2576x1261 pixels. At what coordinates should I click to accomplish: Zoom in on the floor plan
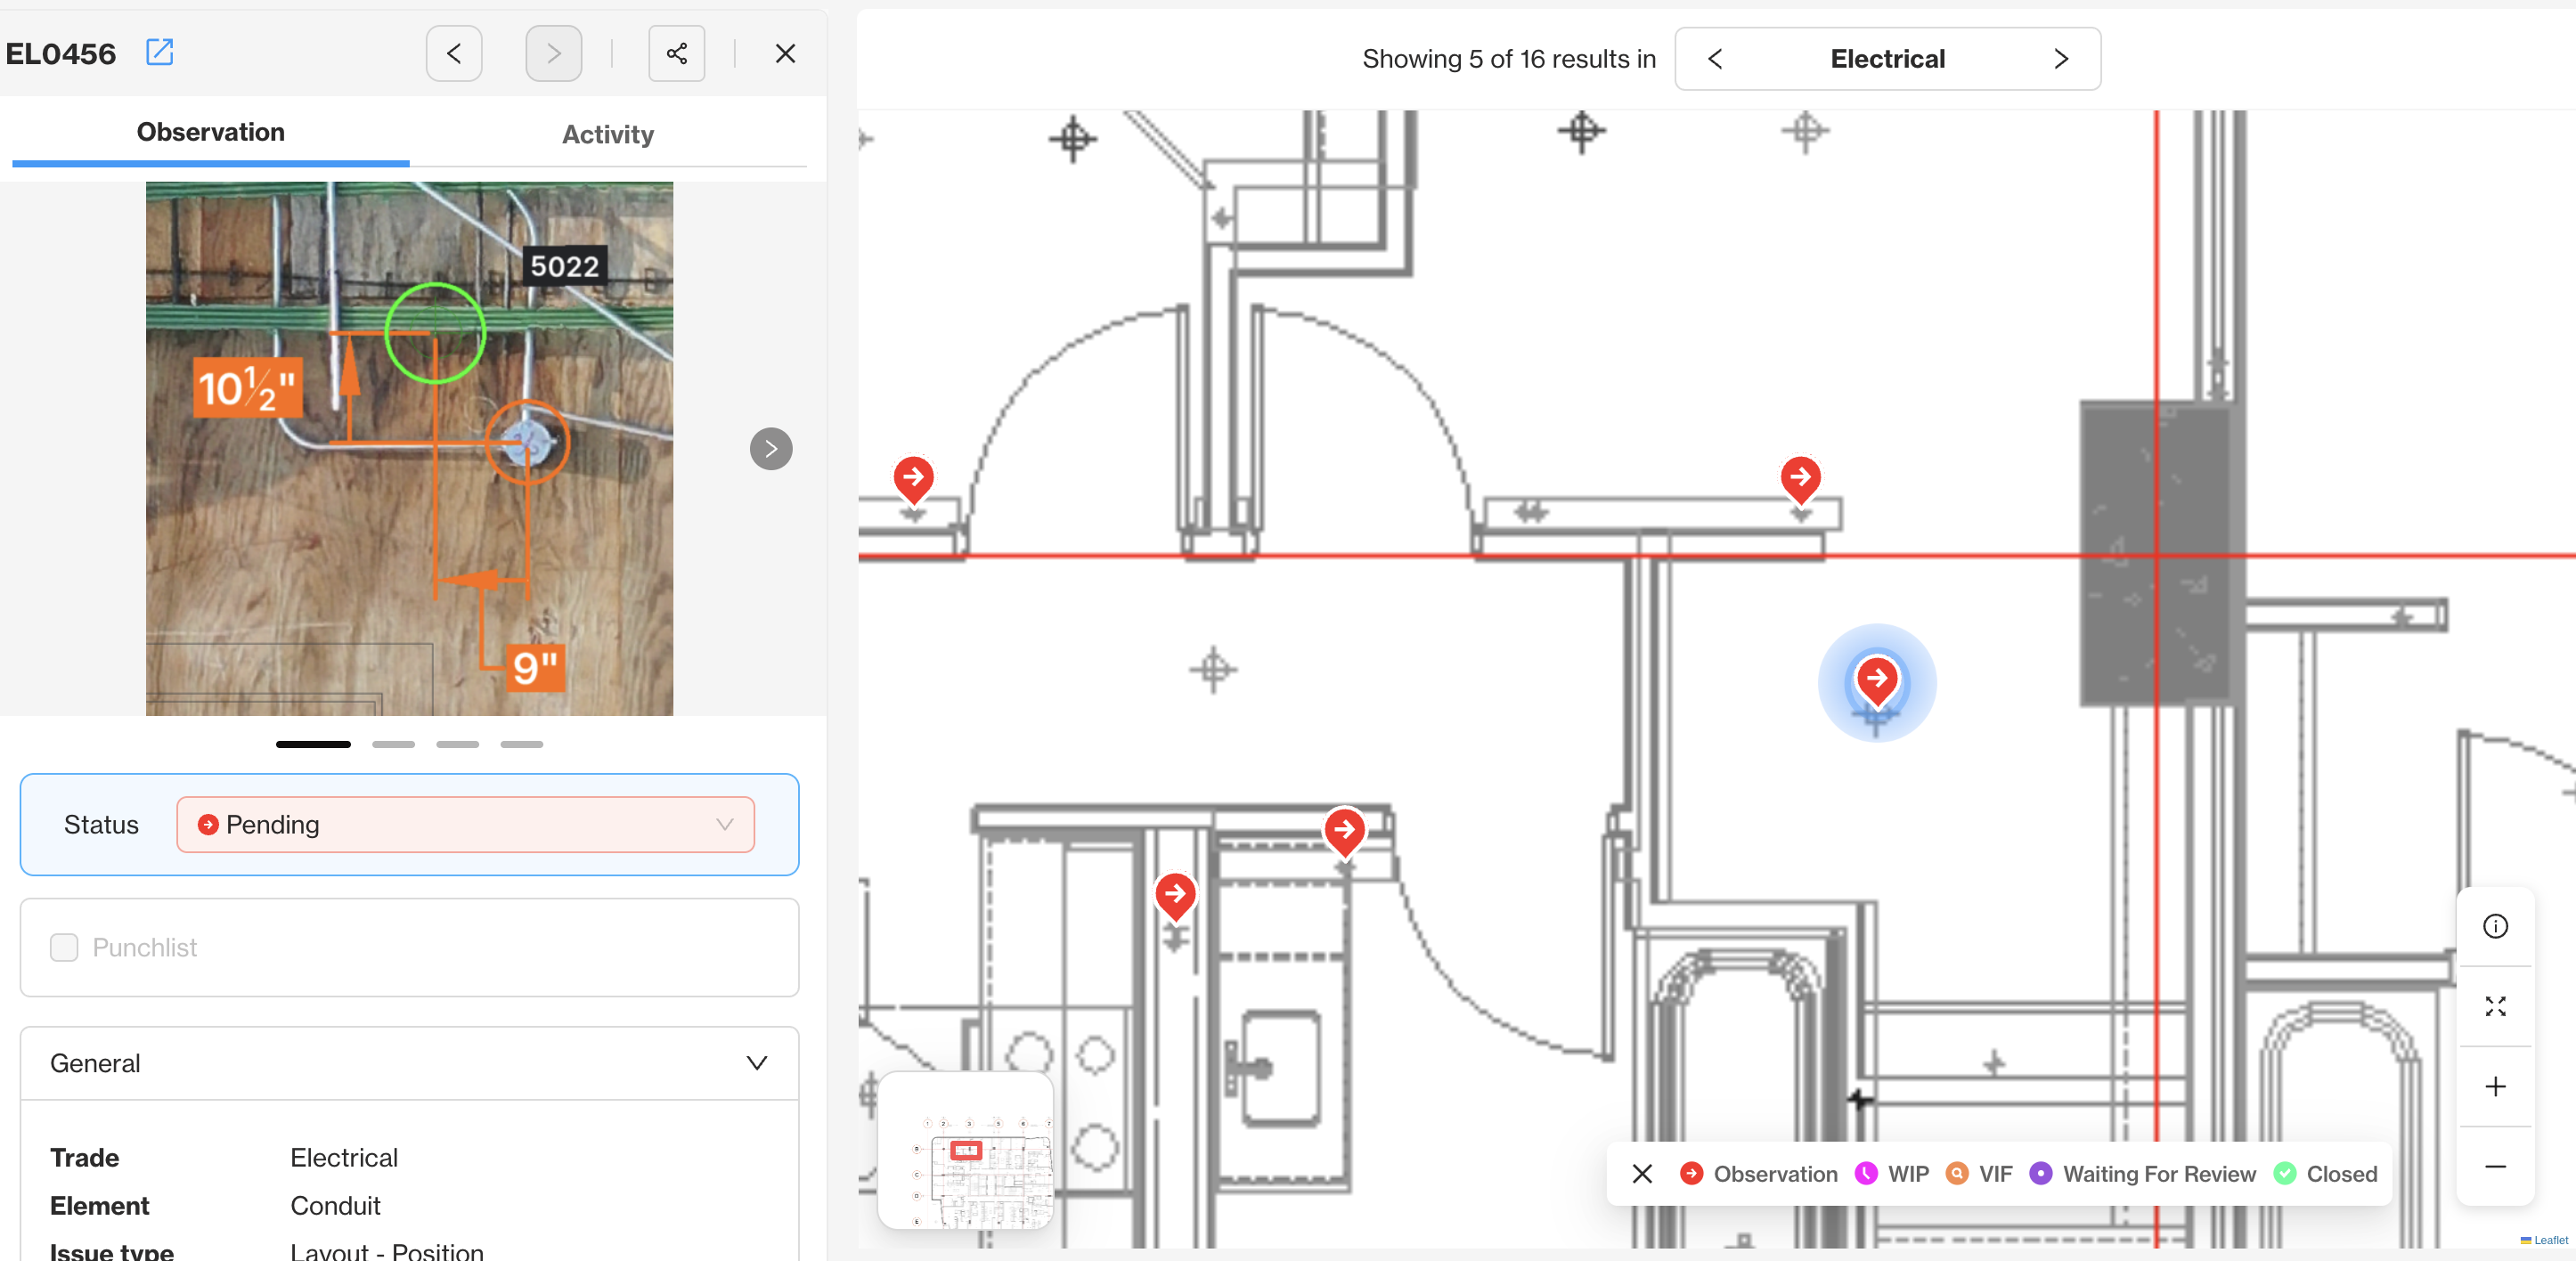click(x=2494, y=1086)
